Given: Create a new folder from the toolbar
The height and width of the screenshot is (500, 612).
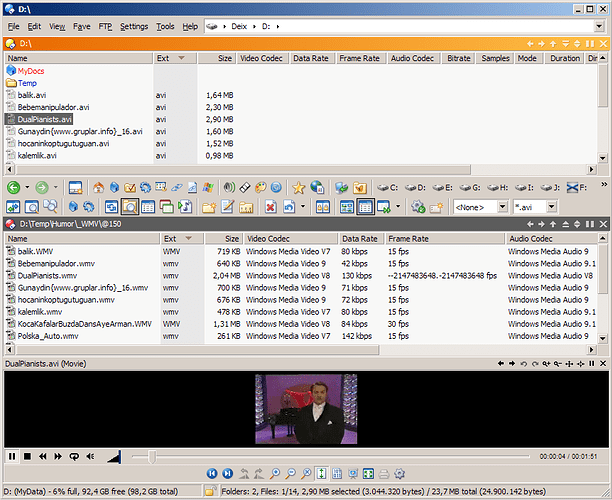Looking at the screenshot, I should click(x=209, y=207).
